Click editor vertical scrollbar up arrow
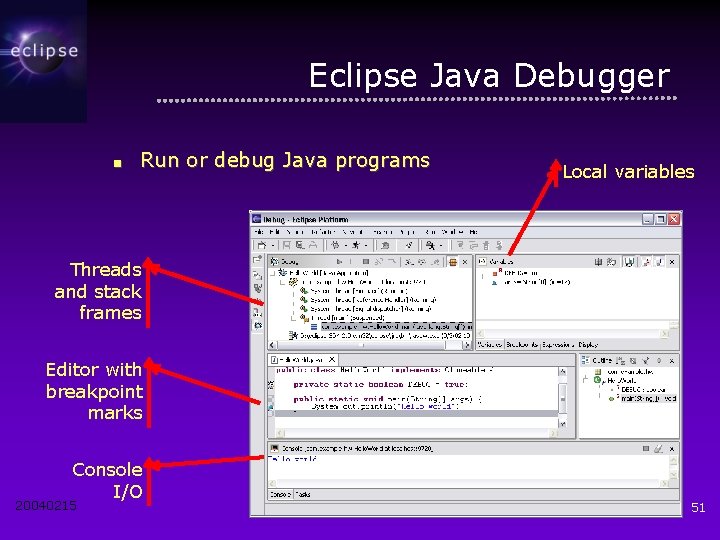 [x=562, y=371]
